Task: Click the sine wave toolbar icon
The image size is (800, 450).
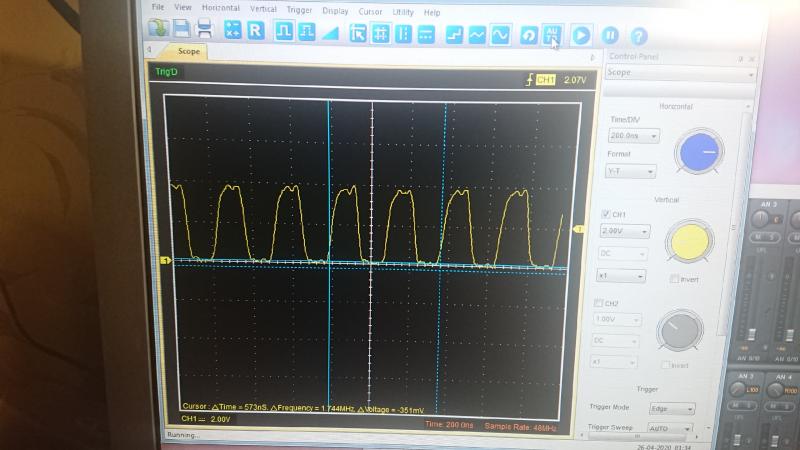Action: (502, 34)
